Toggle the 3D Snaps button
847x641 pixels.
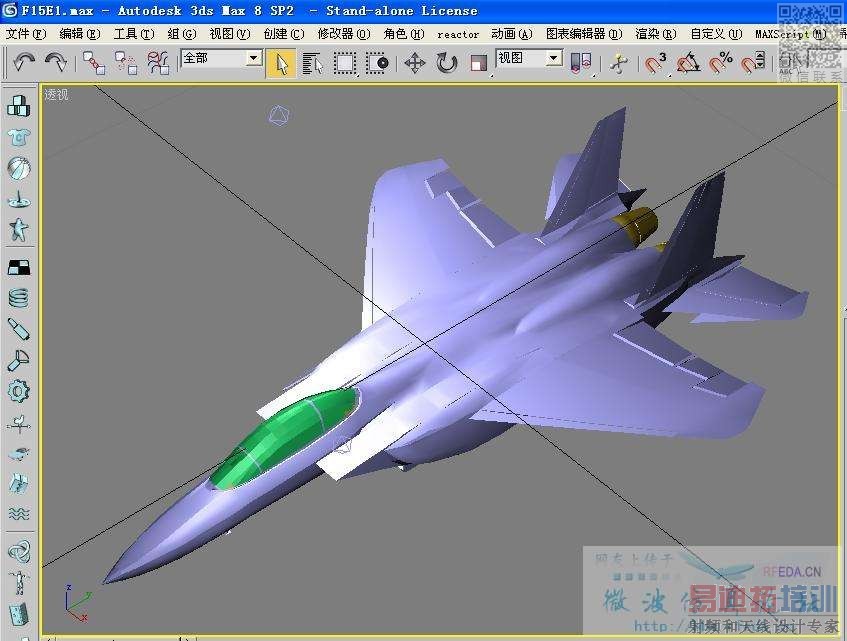(x=655, y=63)
